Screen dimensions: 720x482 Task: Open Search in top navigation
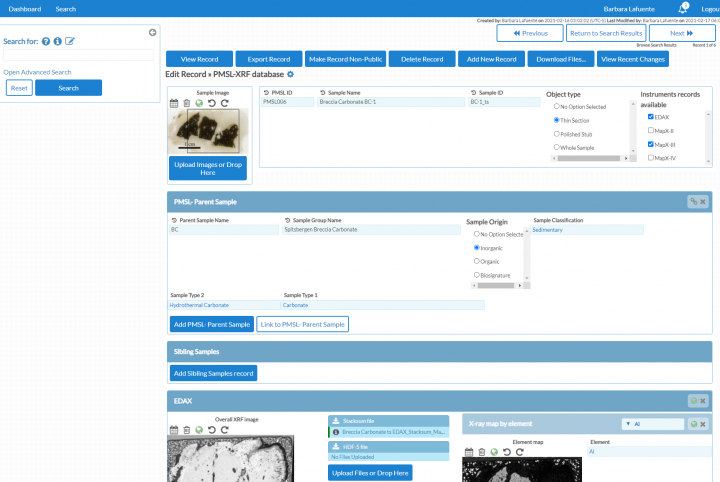(x=66, y=9)
